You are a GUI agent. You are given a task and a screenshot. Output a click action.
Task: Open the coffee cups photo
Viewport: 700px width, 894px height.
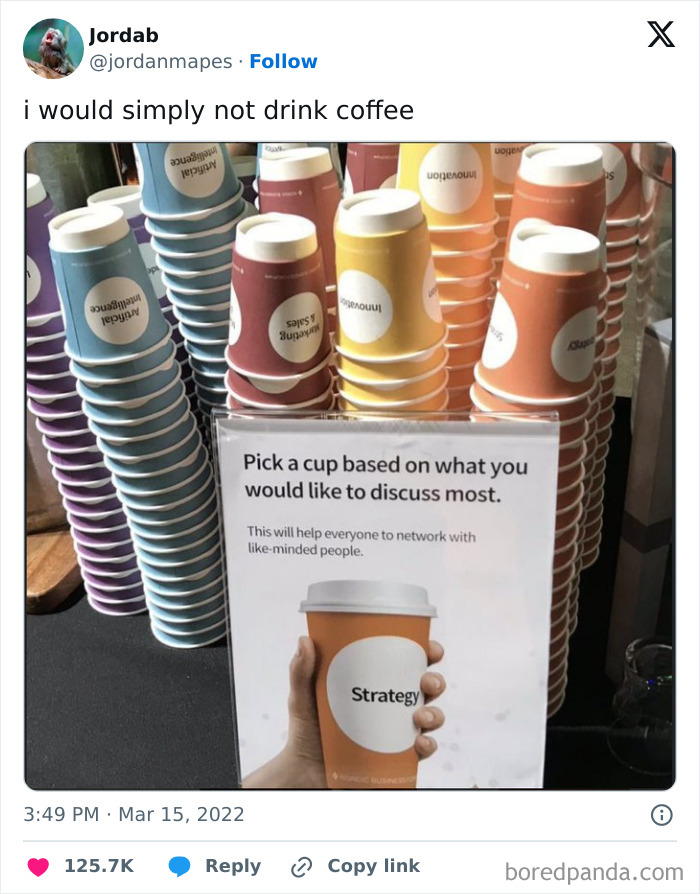pos(350,466)
